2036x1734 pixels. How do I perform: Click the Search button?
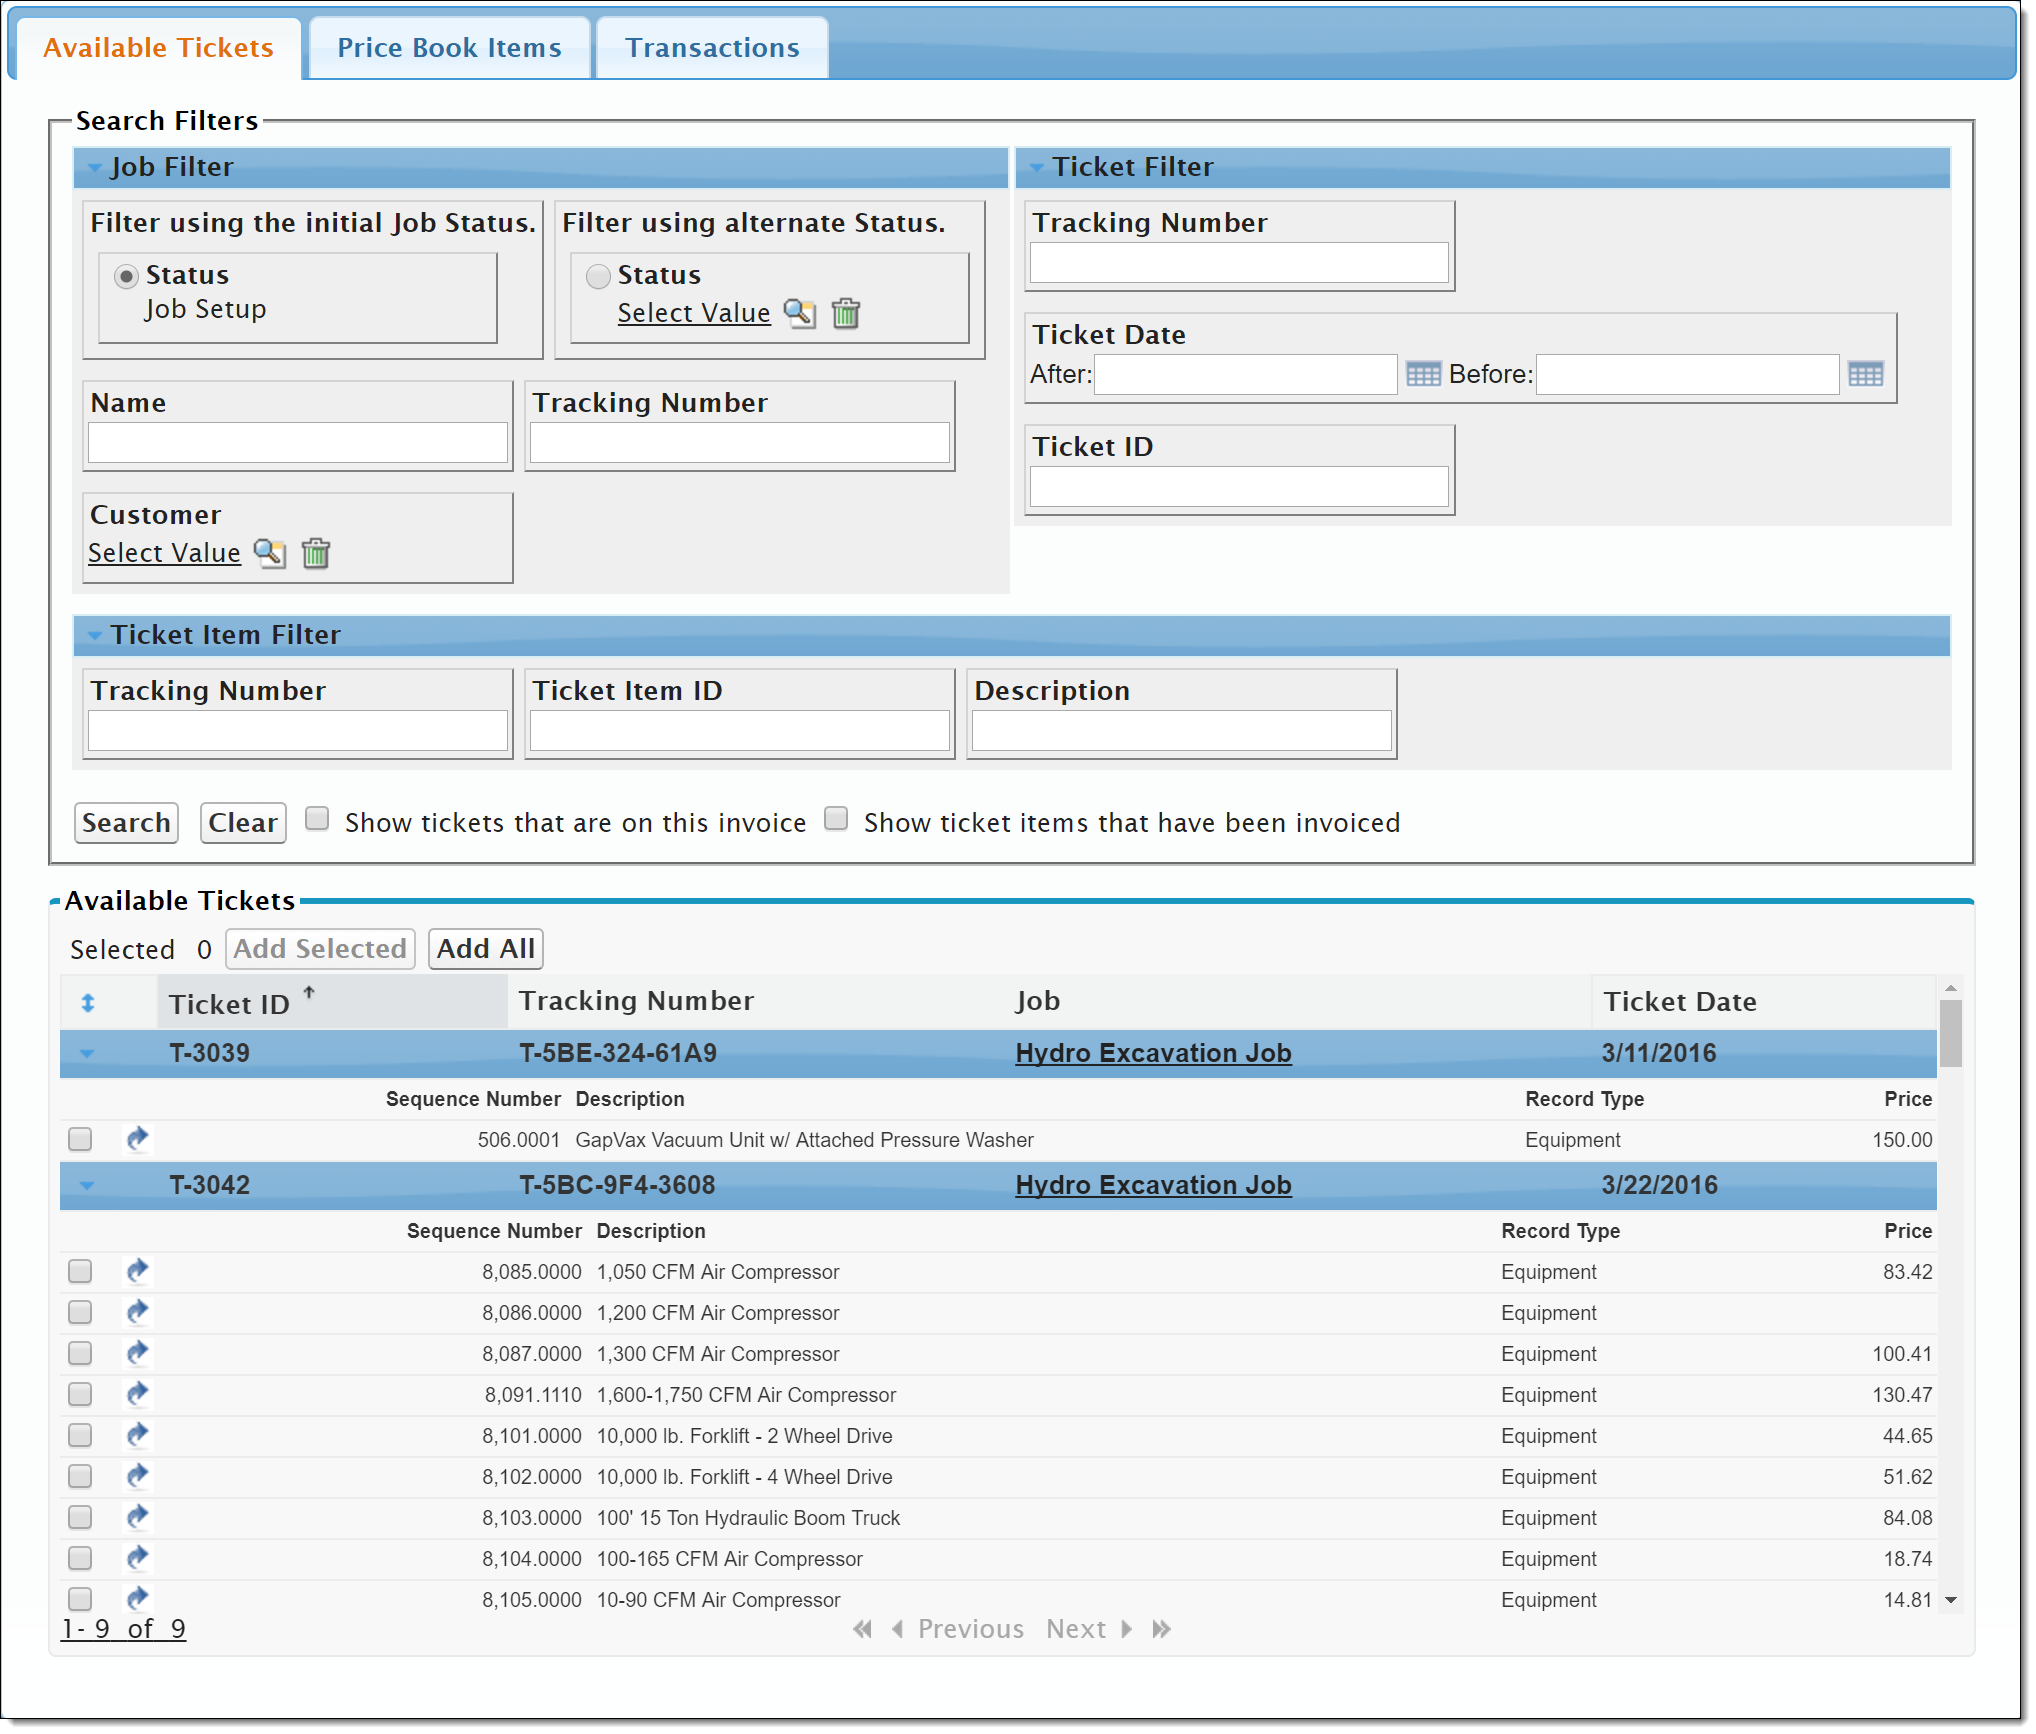pyautogui.click(x=126, y=823)
